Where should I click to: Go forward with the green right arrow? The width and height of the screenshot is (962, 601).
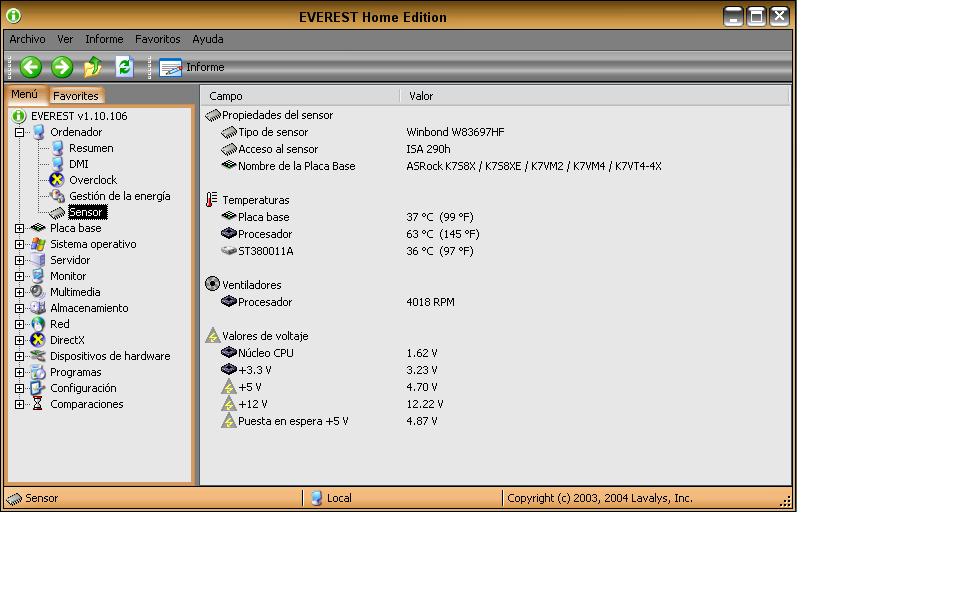pyautogui.click(x=62, y=67)
